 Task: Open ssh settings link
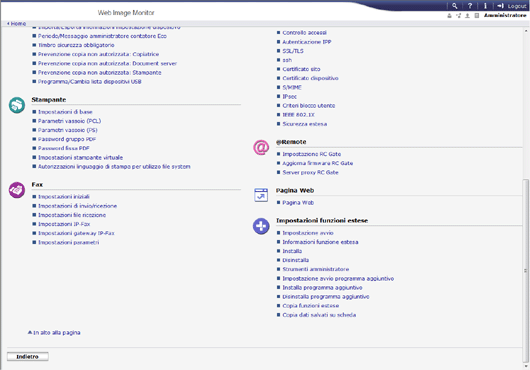click(287, 60)
